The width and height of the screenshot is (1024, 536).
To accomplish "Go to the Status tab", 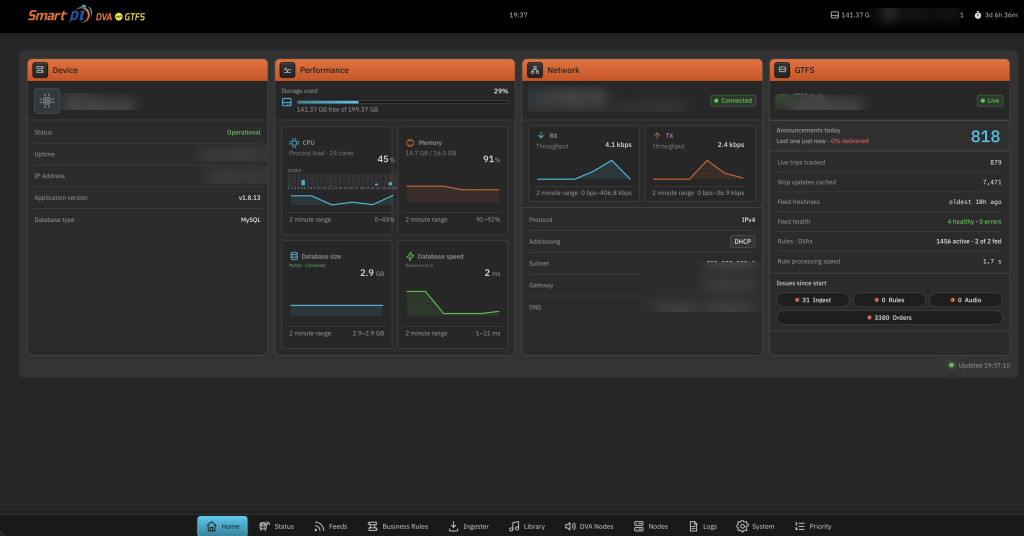I will coord(276,526).
